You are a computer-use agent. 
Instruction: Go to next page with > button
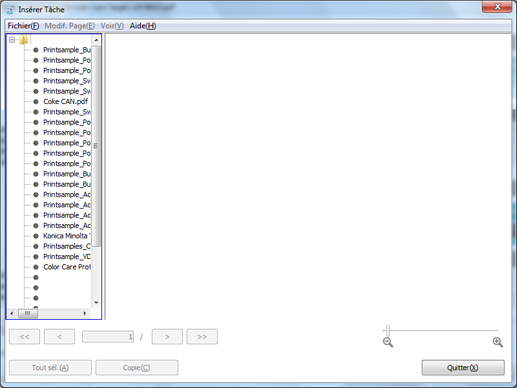tap(167, 337)
